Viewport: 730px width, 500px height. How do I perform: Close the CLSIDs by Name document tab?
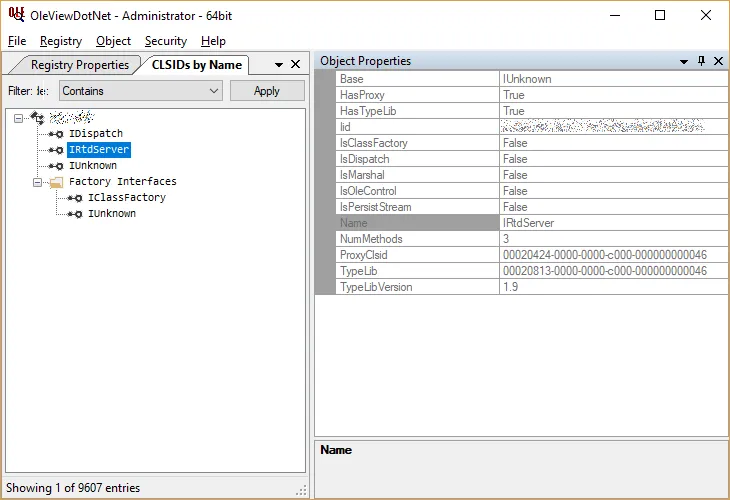tap(296, 64)
